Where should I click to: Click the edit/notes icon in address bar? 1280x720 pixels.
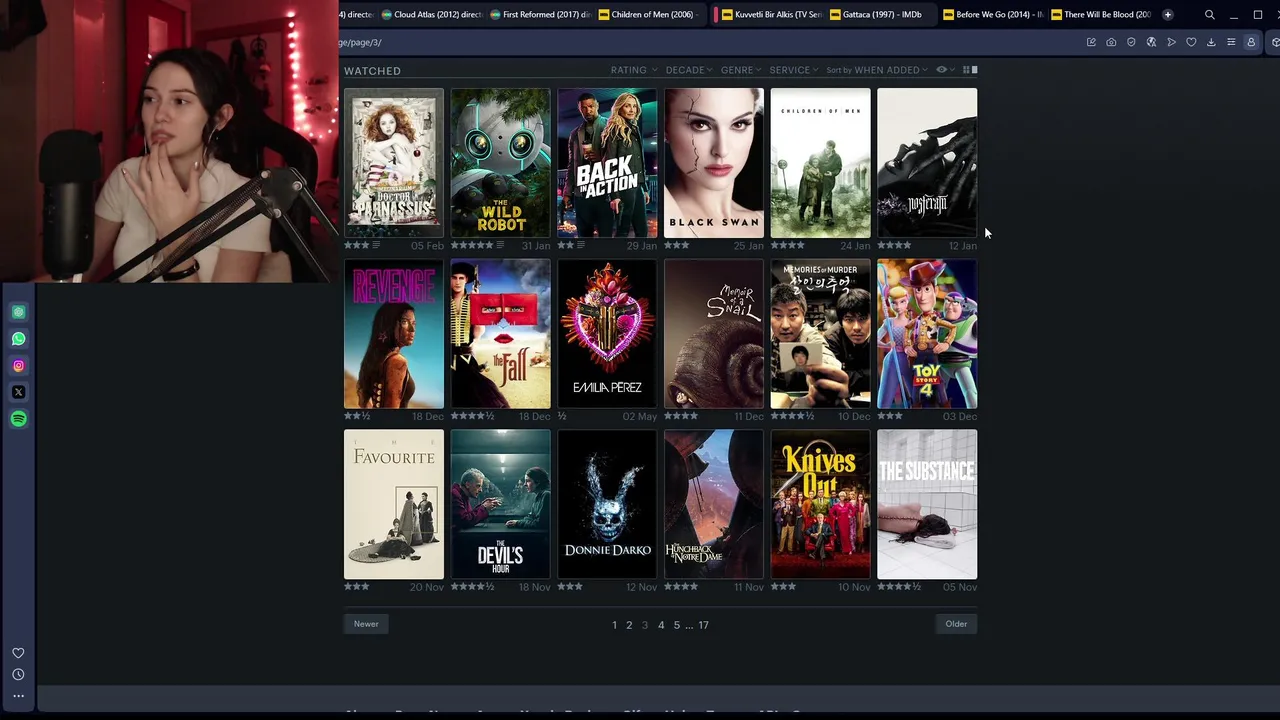click(1091, 42)
